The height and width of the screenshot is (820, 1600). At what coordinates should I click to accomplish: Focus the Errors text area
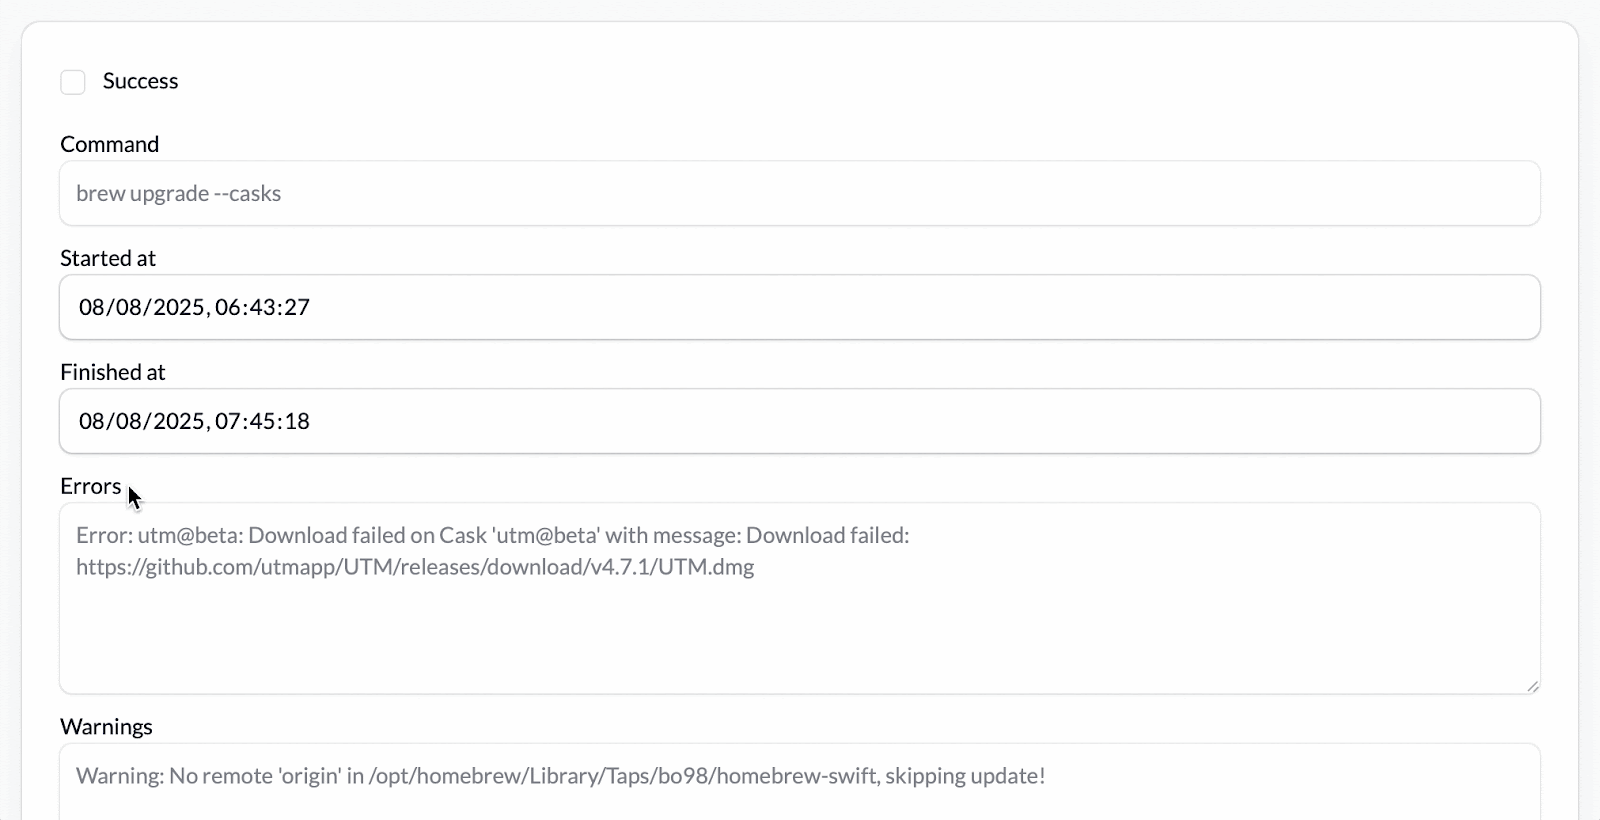pyautogui.click(x=798, y=630)
